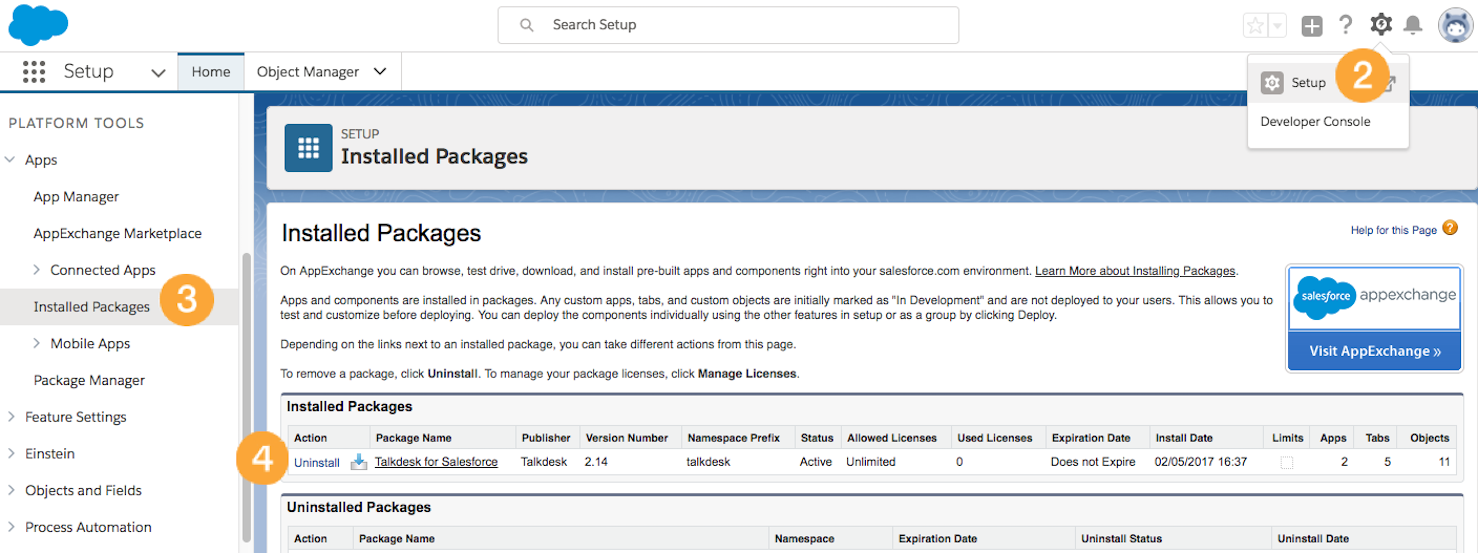Image resolution: width=1478 pixels, height=553 pixels.
Task: Expand the Feature Settings section
Action: click(x=10, y=417)
